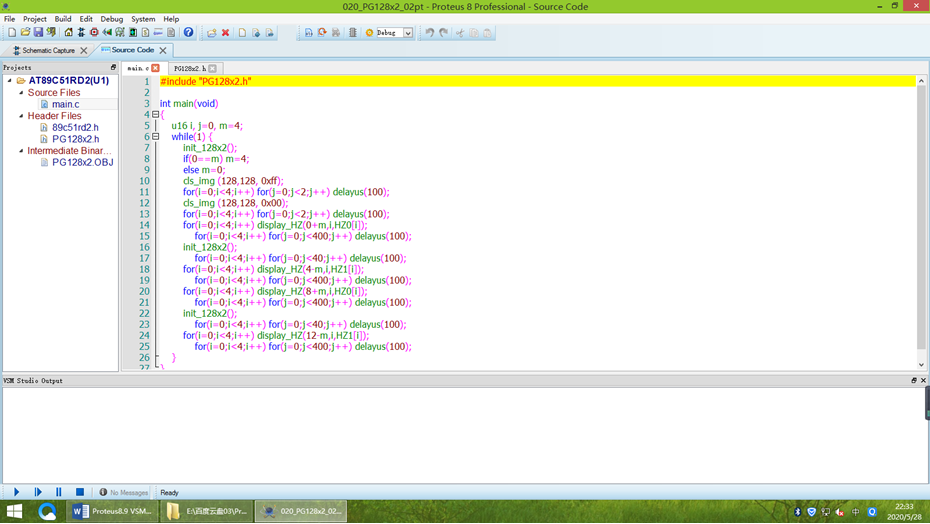Open the Project menu
This screenshot has width=930, height=524.
(34, 19)
